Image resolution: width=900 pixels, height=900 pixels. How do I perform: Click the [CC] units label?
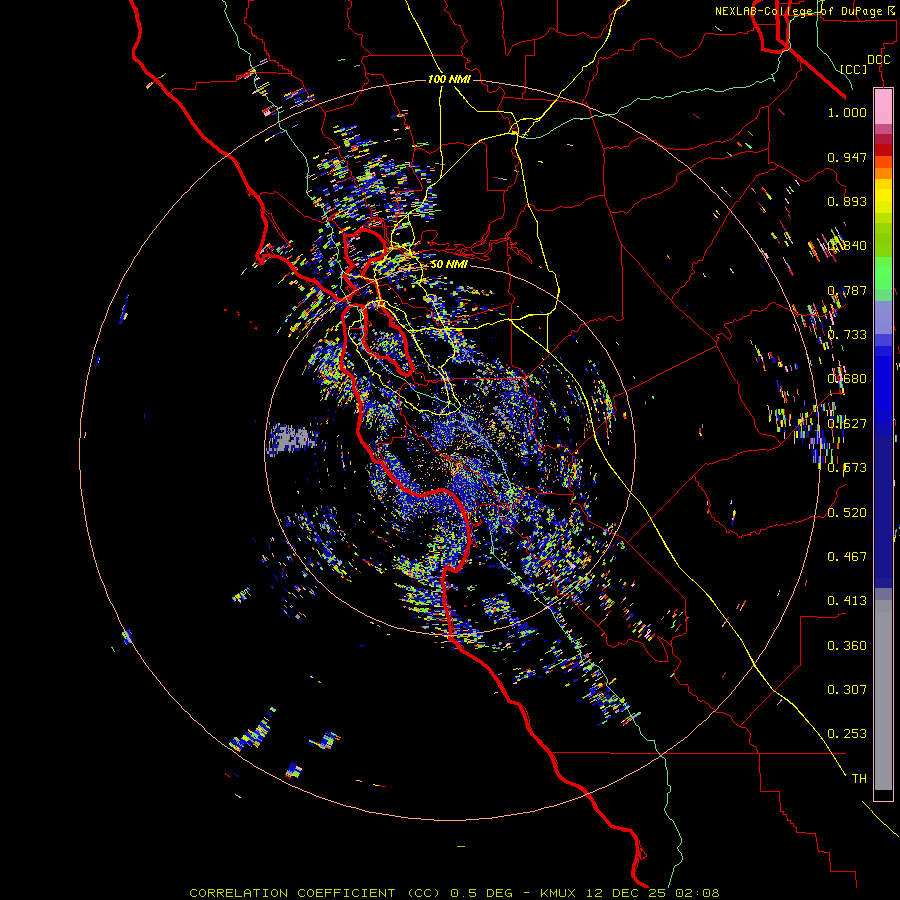pos(854,69)
